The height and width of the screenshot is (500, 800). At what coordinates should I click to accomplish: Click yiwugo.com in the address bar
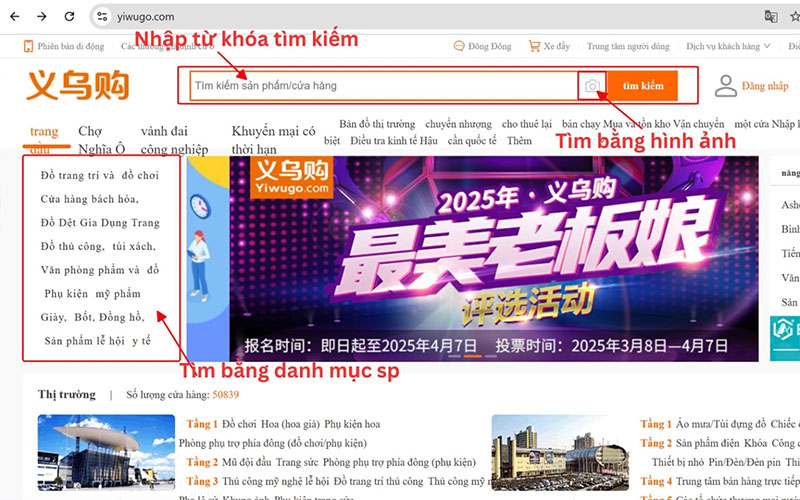coord(145,16)
